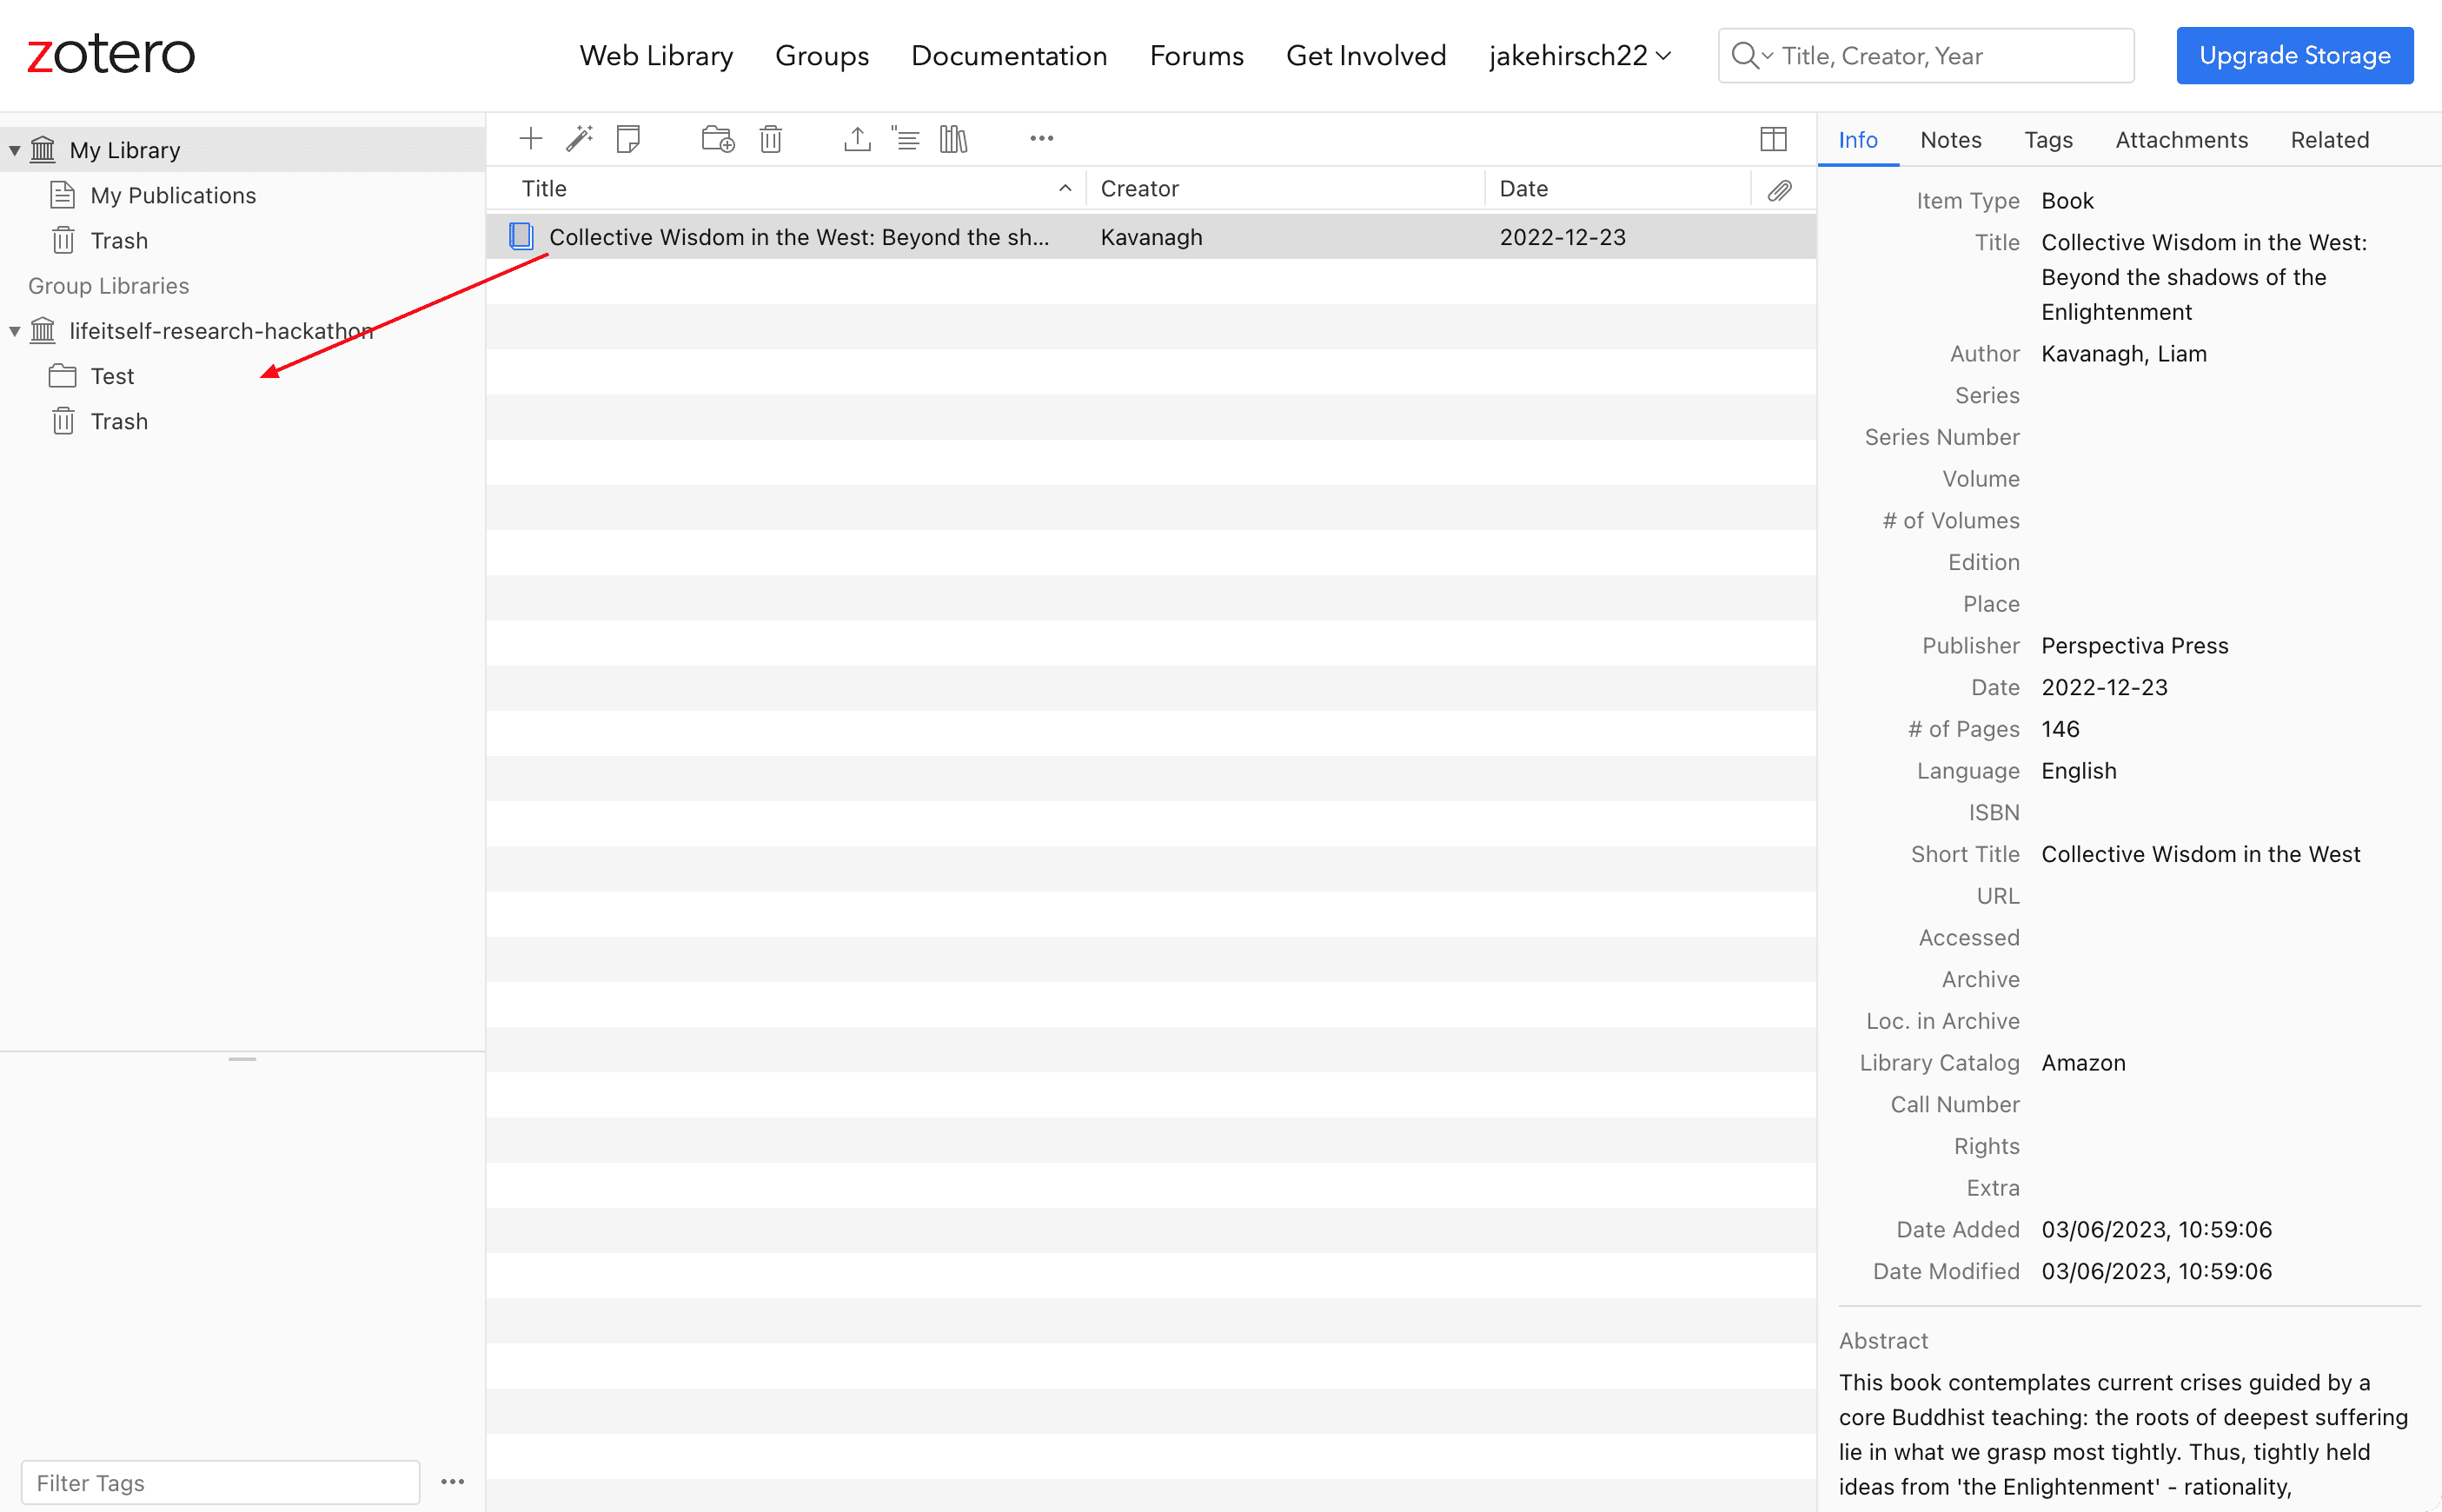
Task: Click the New Item plus icon
Action: (531, 138)
